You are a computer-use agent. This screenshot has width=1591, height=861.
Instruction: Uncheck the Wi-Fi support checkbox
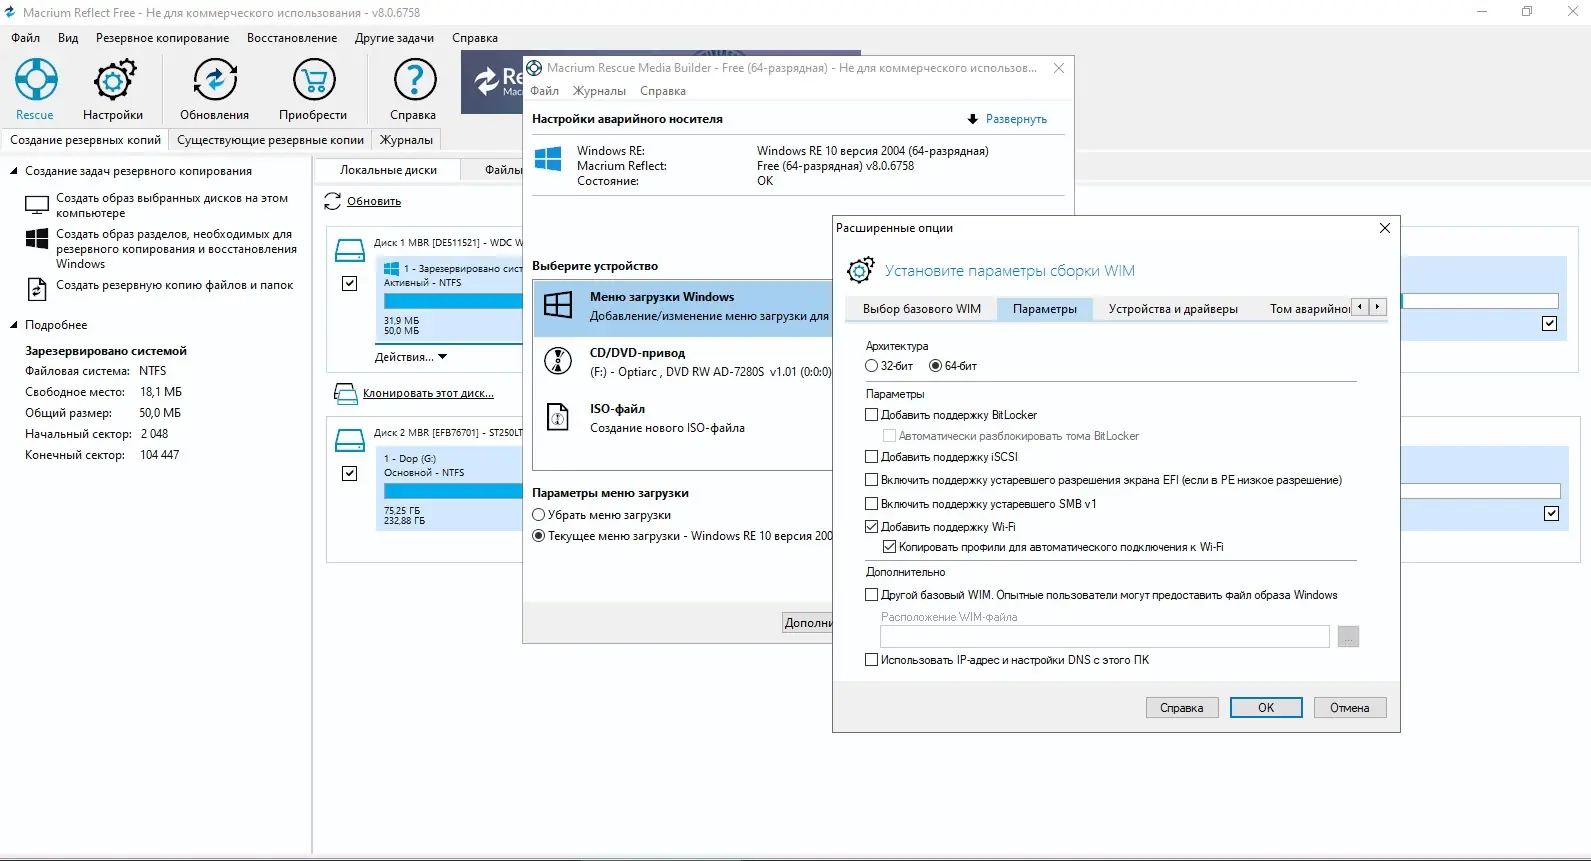[x=871, y=527]
